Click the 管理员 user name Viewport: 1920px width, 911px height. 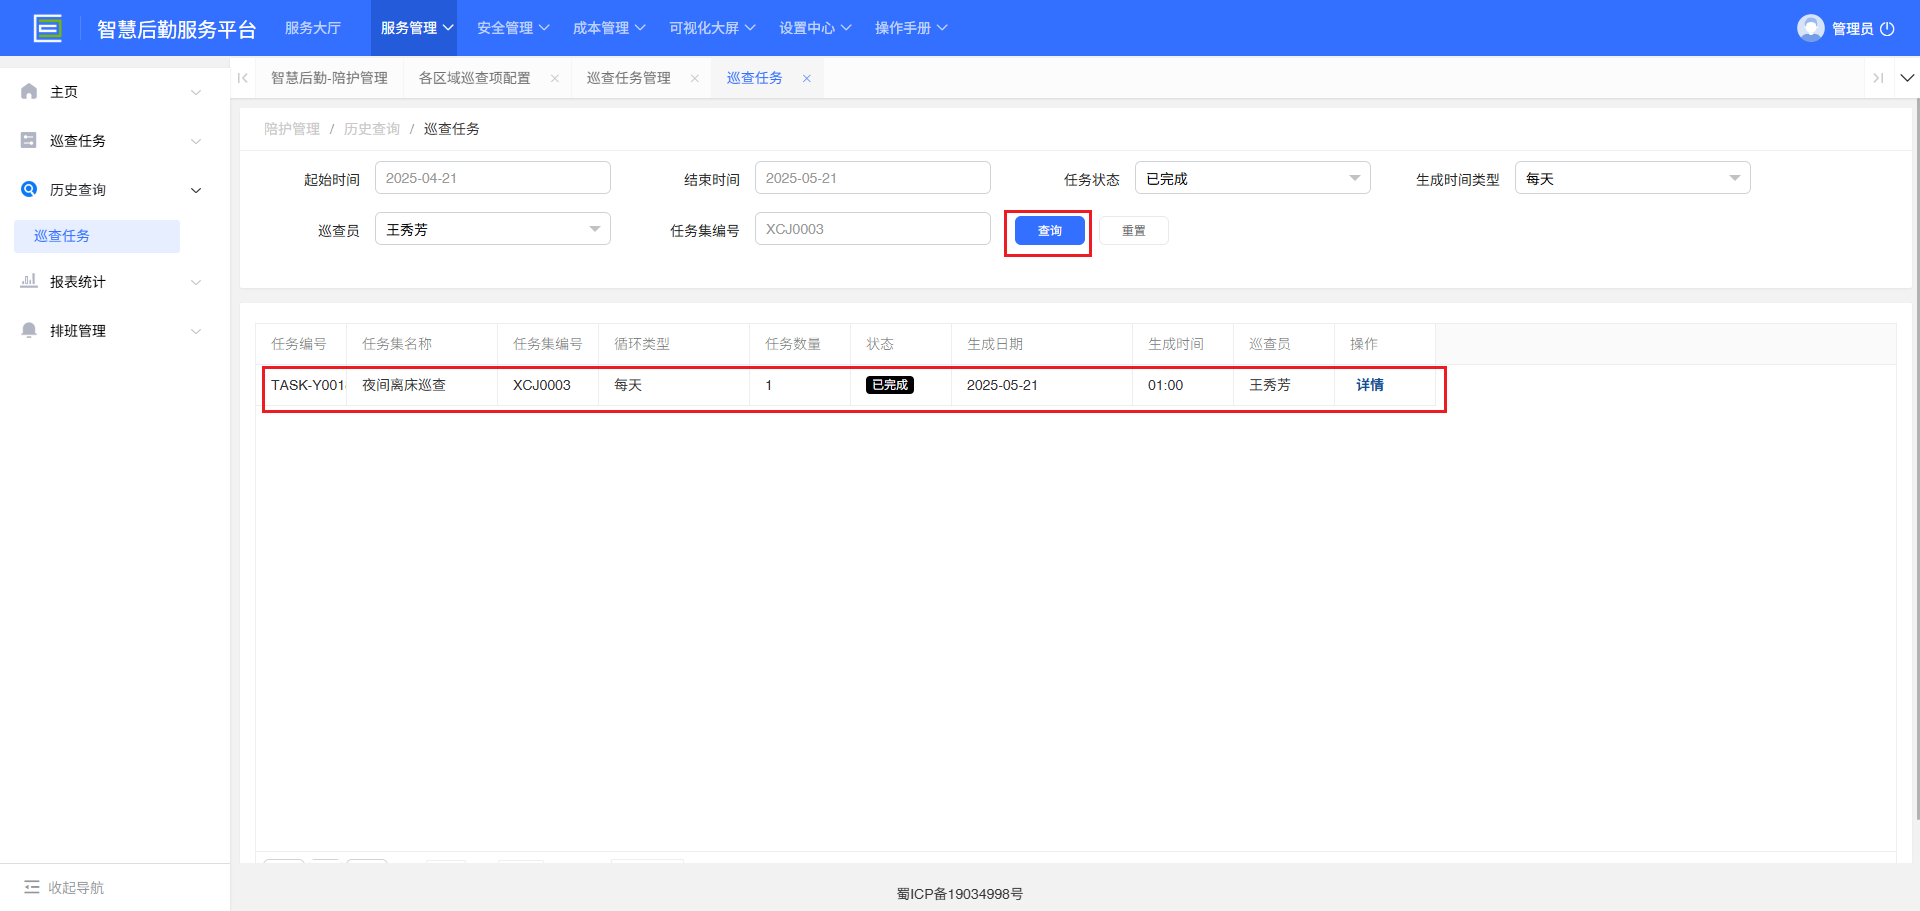(1852, 29)
